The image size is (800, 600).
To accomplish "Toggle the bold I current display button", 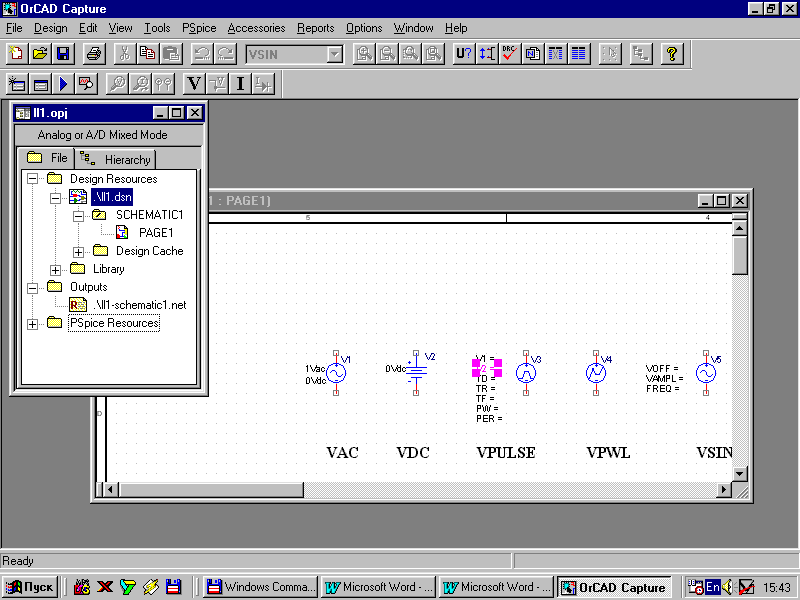I will [x=240, y=84].
